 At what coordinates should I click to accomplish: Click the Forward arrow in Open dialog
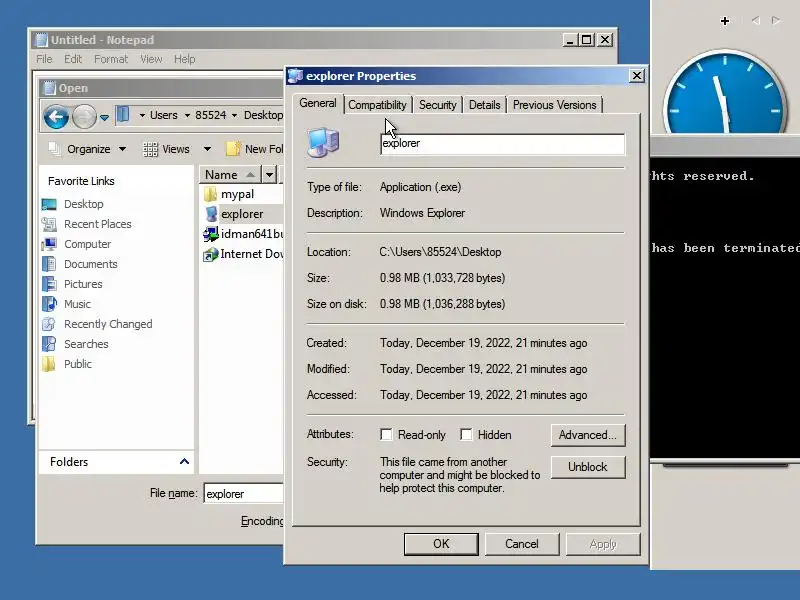[84, 117]
